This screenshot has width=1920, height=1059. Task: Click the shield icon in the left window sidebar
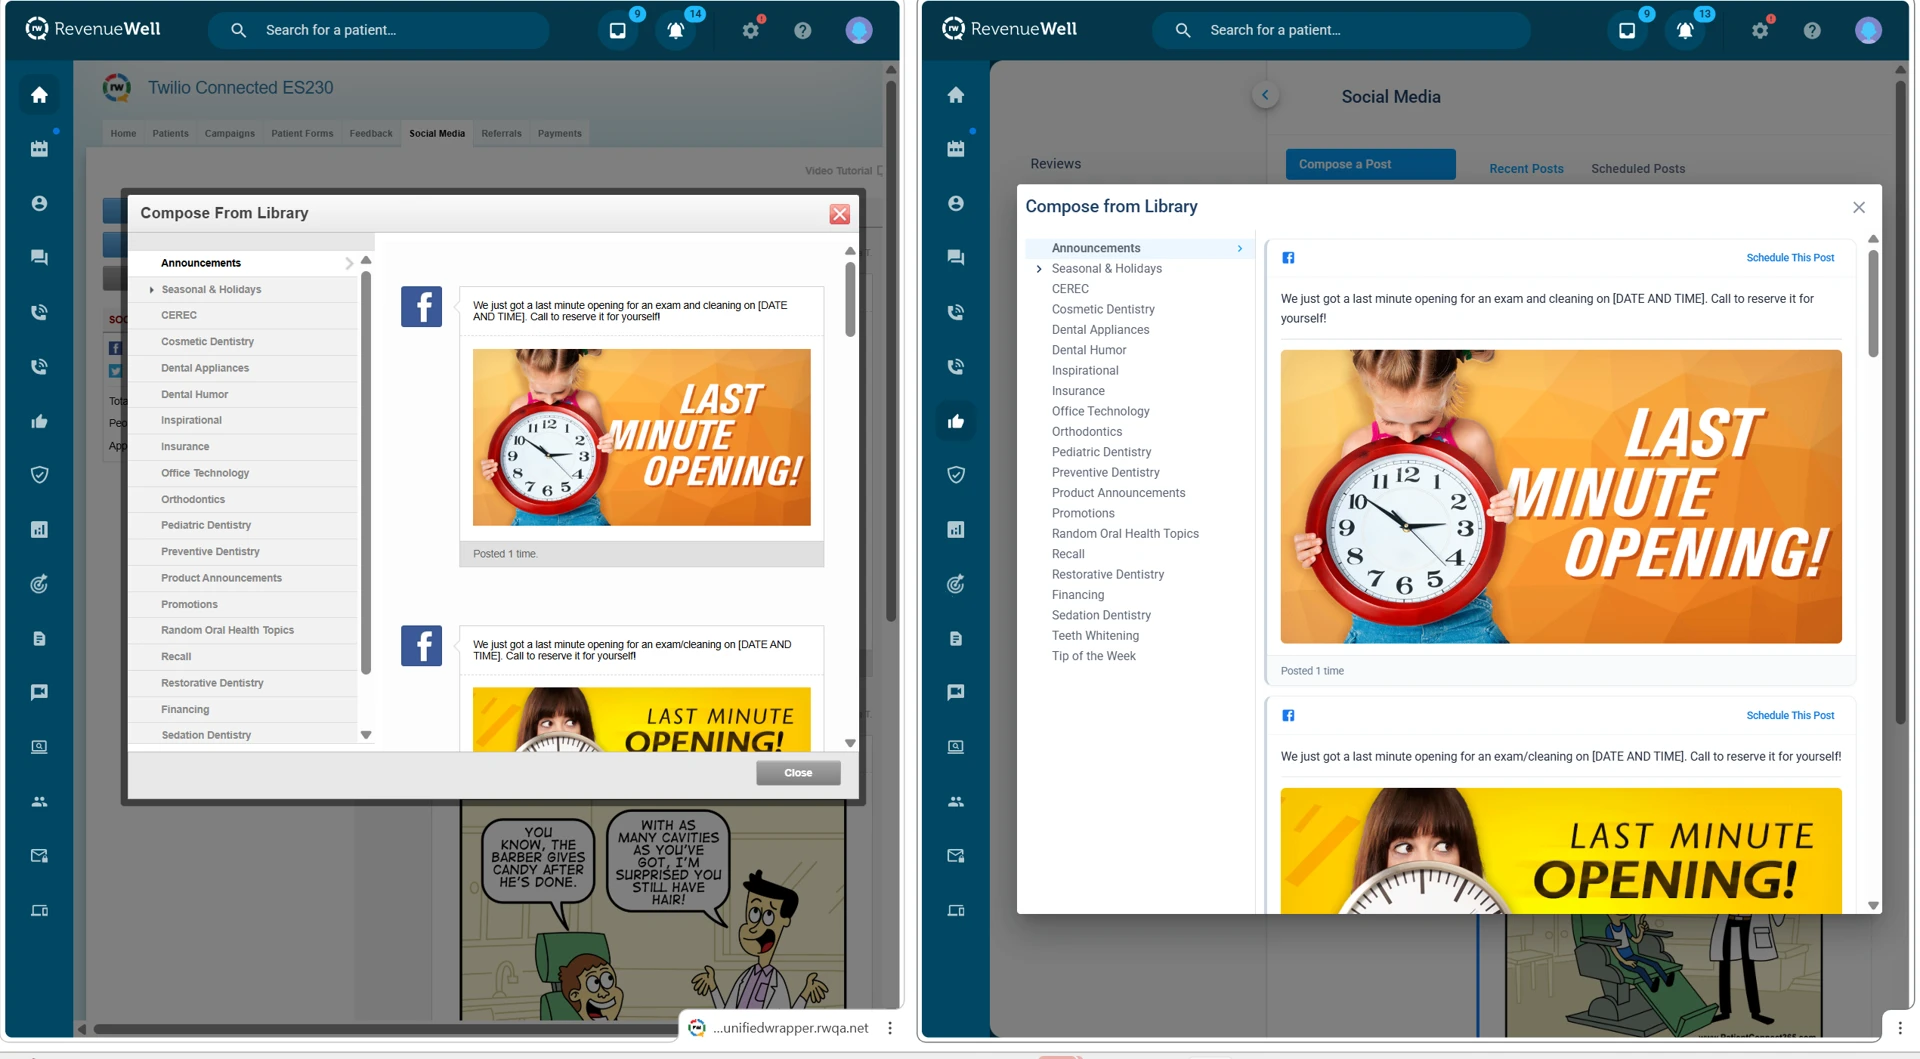click(39, 475)
